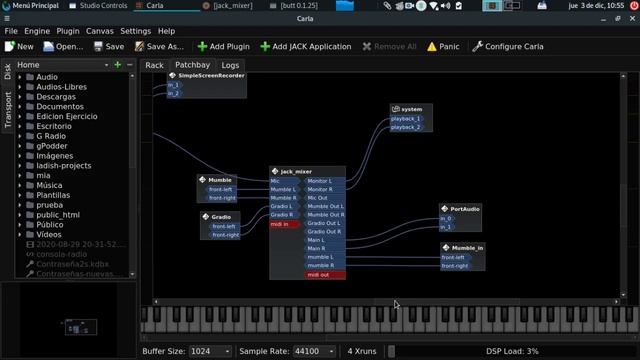The height and width of the screenshot is (360, 640).
Task: Click the volume icon in the system tray
Action: 446,6
